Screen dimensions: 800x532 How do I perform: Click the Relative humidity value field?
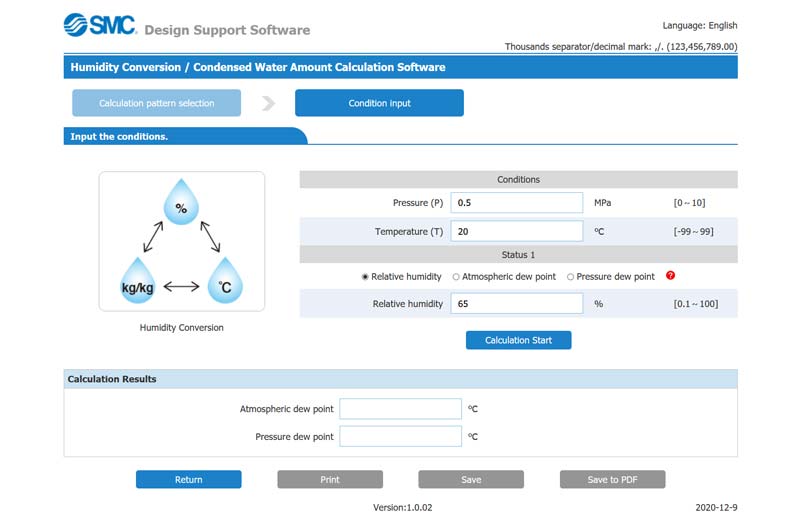click(x=516, y=304)
